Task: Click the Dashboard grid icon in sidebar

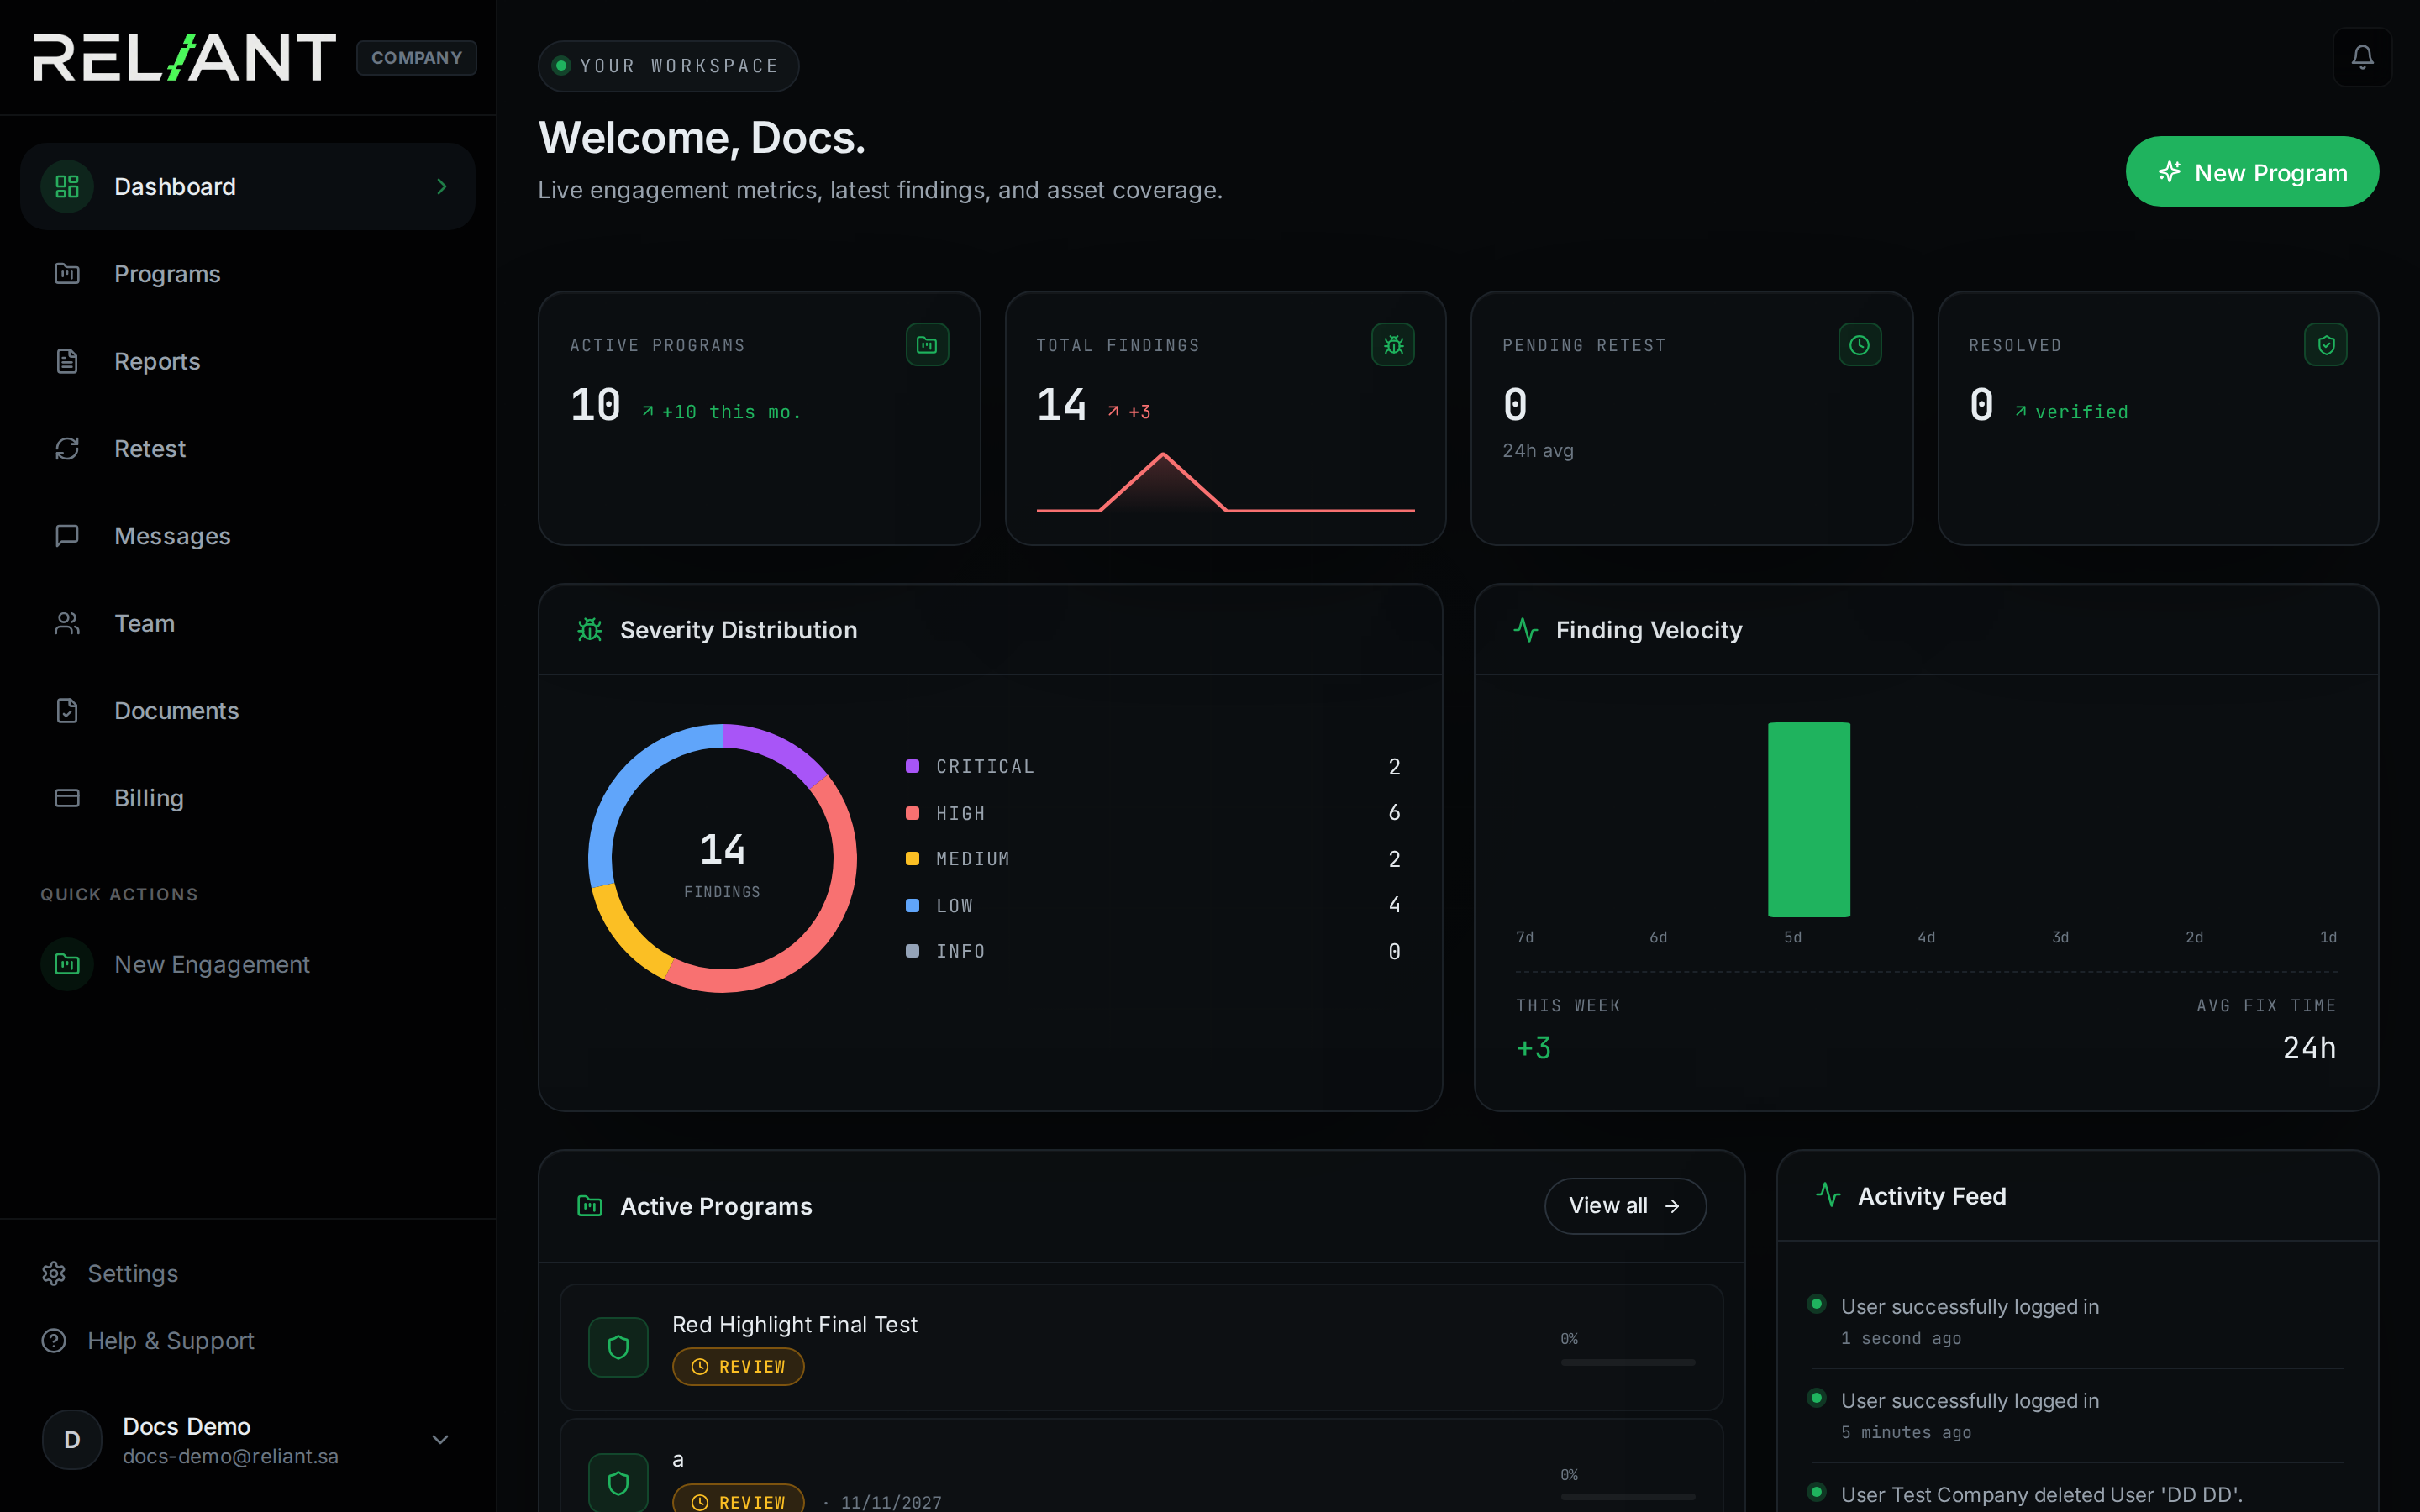Action: [x=67, y=186]
